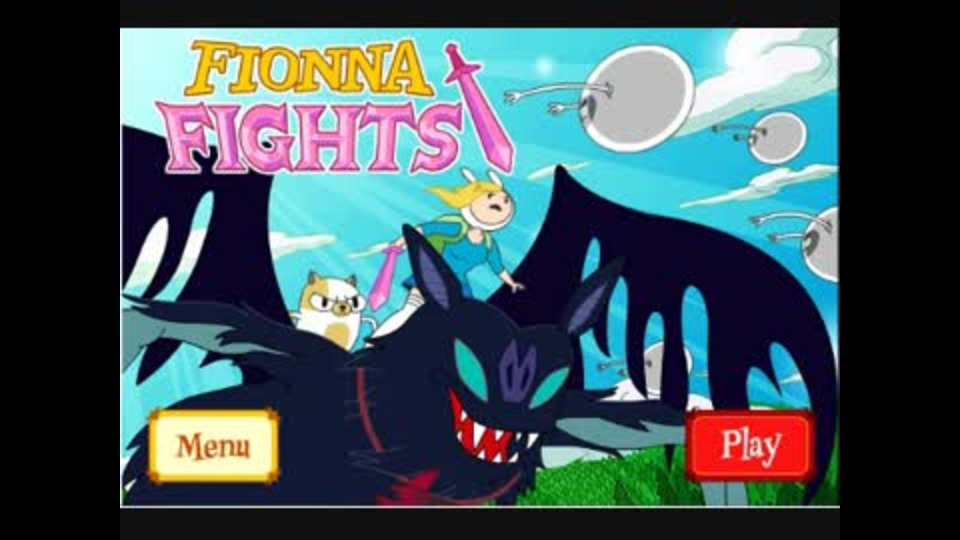Click the pink crystal sword beside the title
The height and width of the screenshot is (540, 960).
point(481,107)
